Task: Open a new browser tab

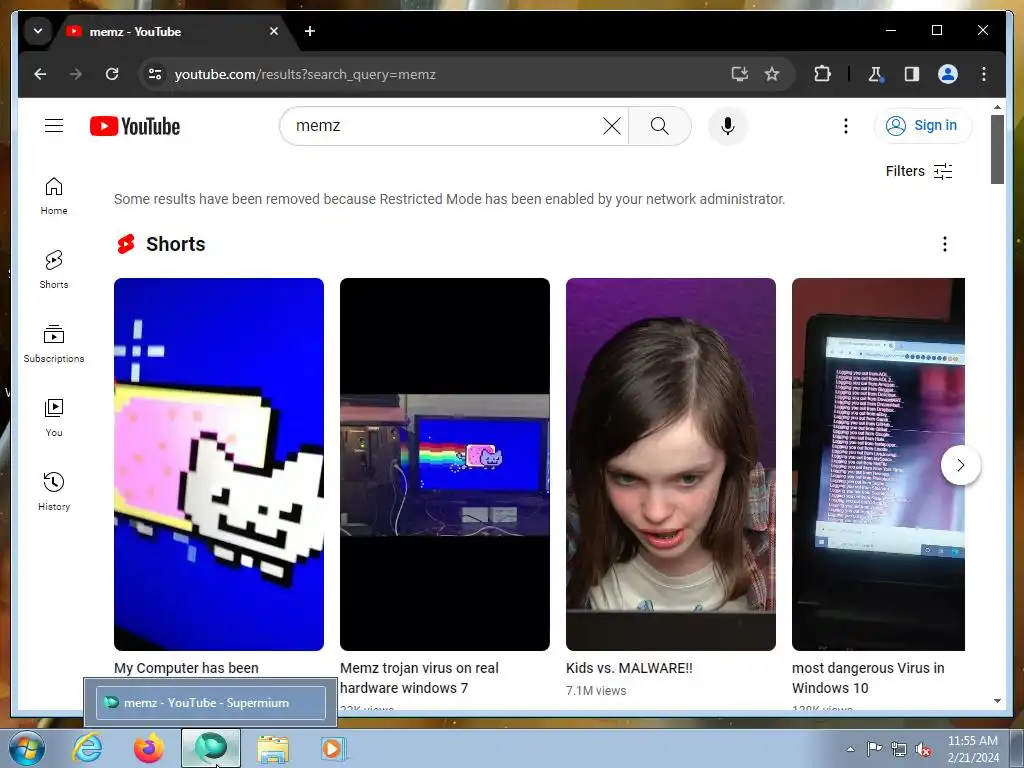Action: [x=310, y=31]
